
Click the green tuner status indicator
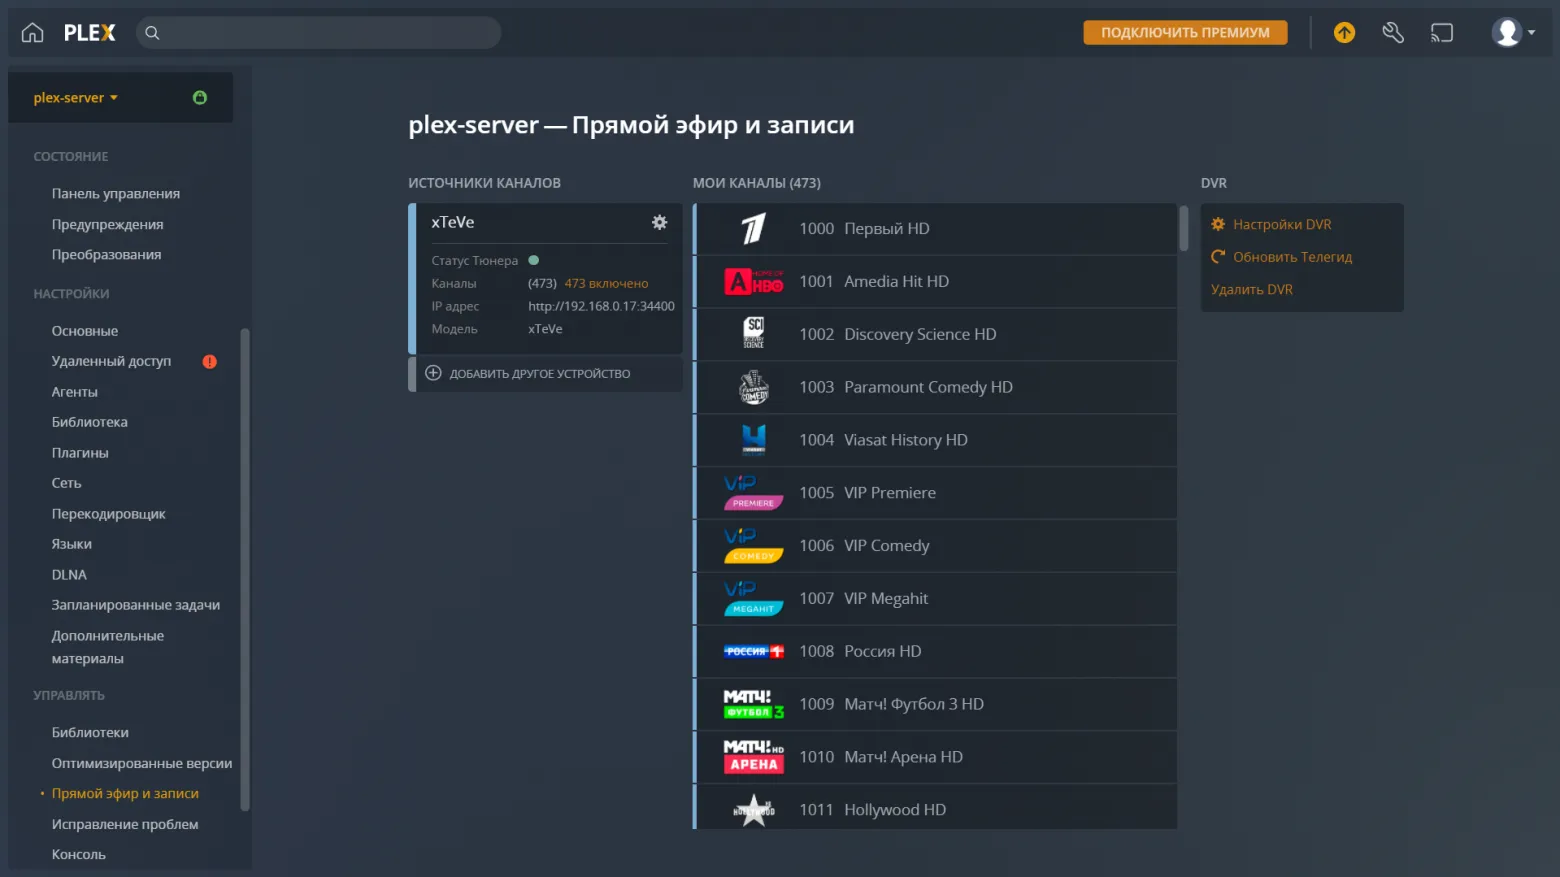click(x=533, y=261)
